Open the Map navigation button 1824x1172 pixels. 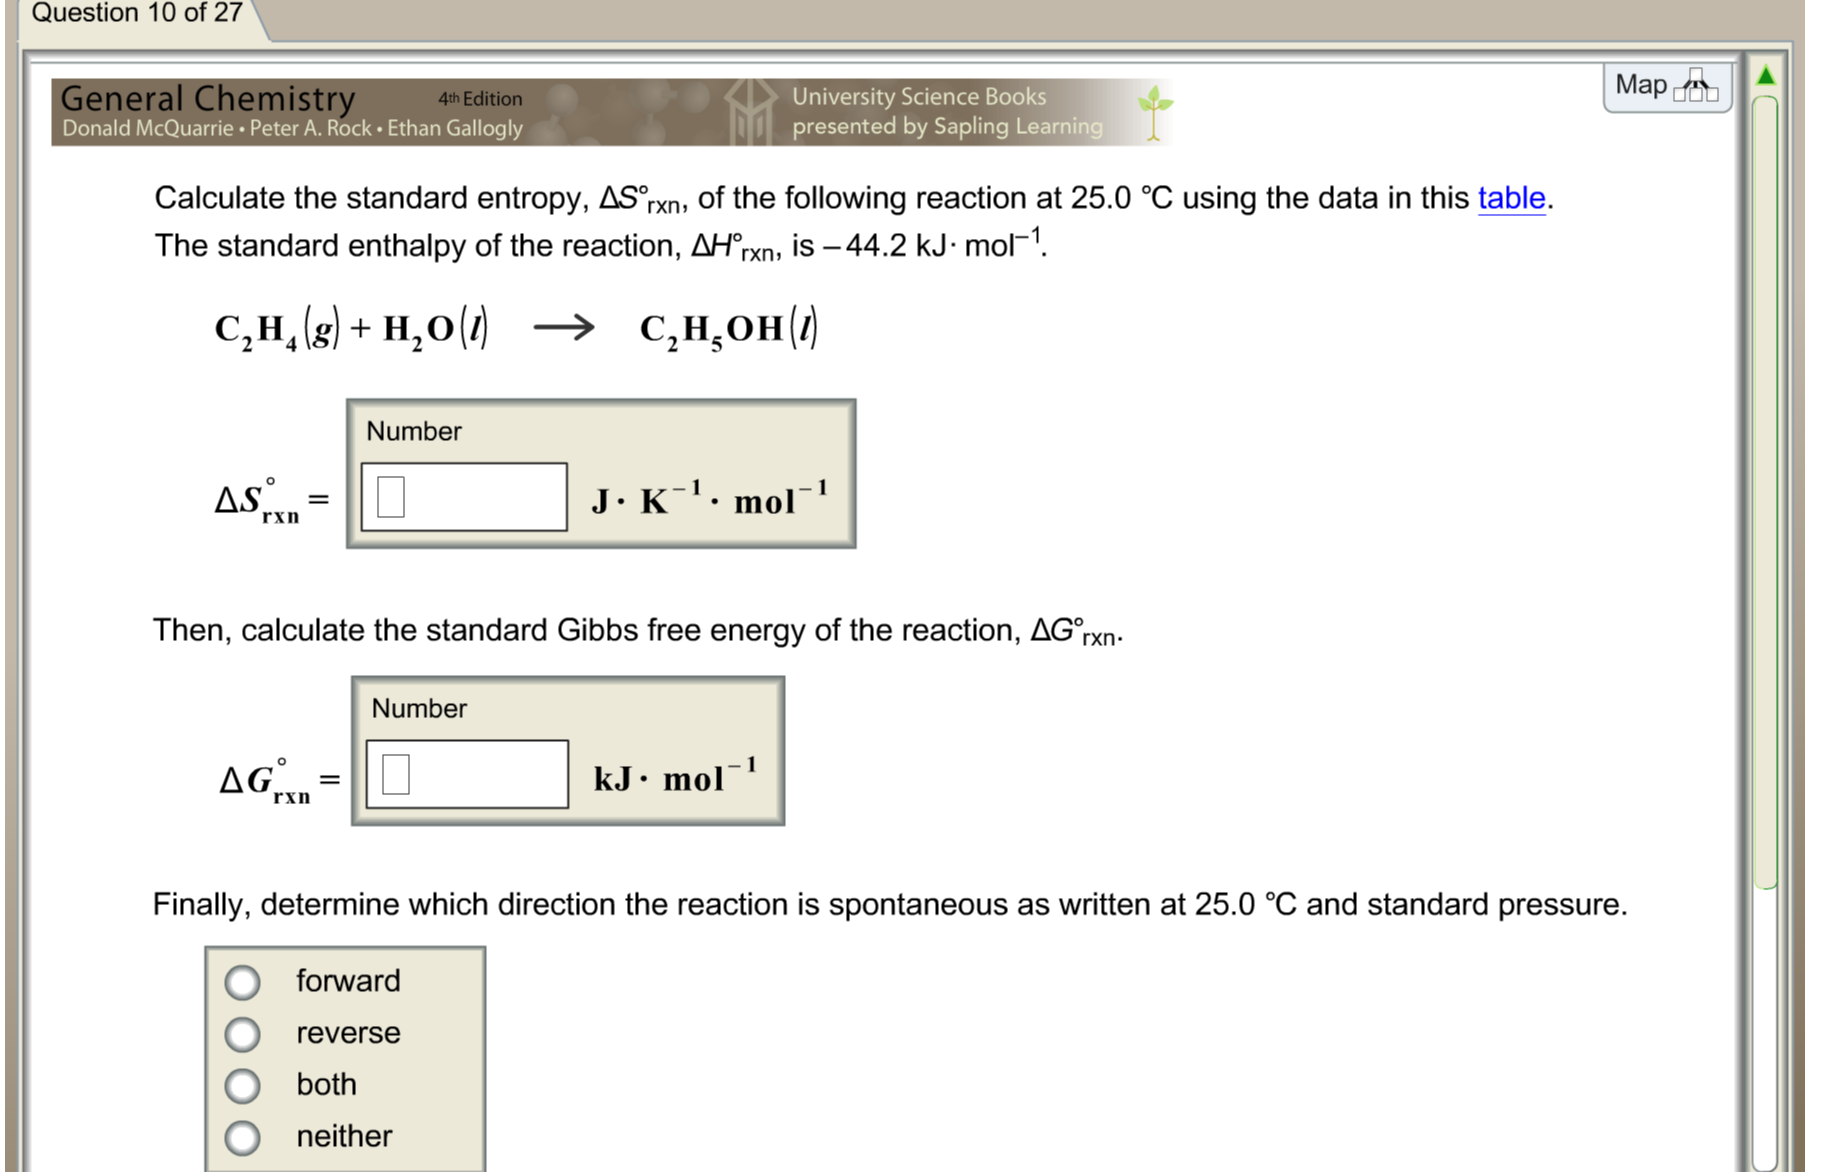(1667, 87)
